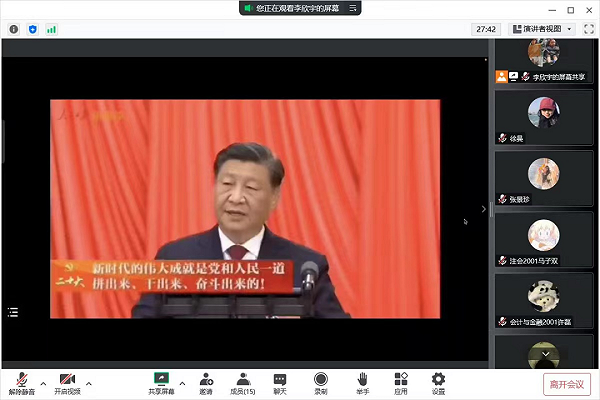Open the 邀请 invite icon

pyautogui.click(x=205, y=382)
